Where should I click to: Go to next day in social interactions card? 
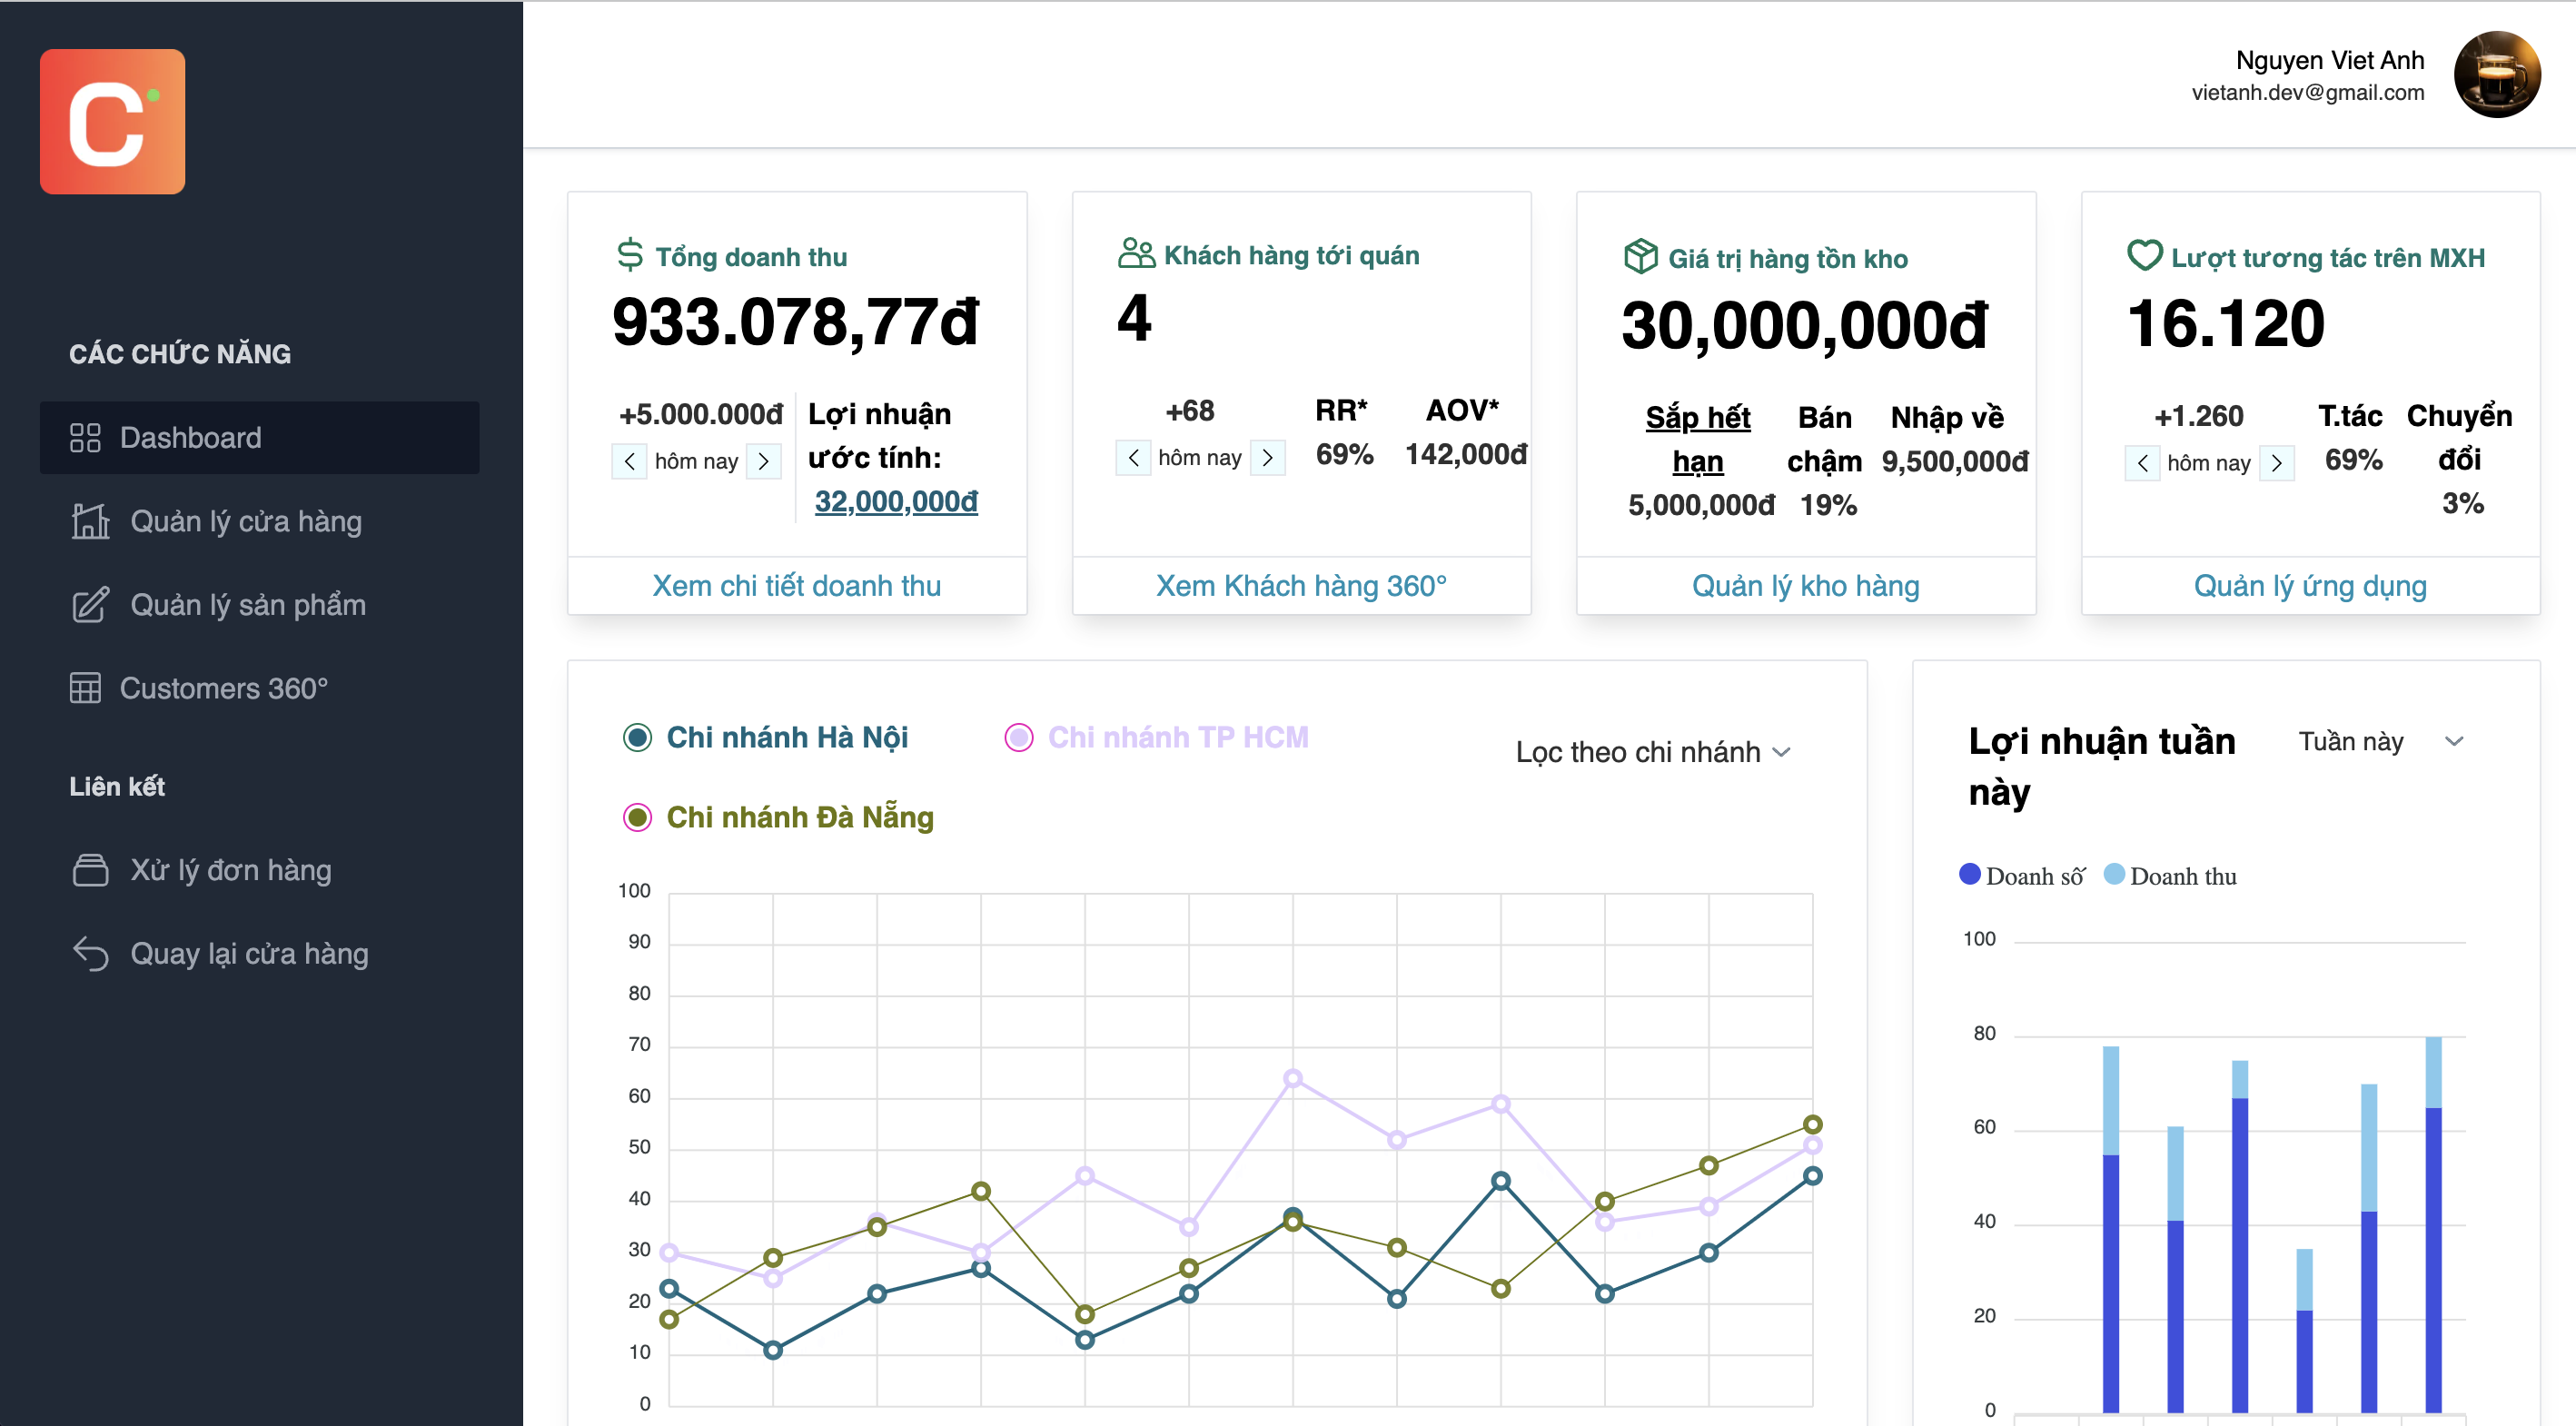(x=2277, y=463)
